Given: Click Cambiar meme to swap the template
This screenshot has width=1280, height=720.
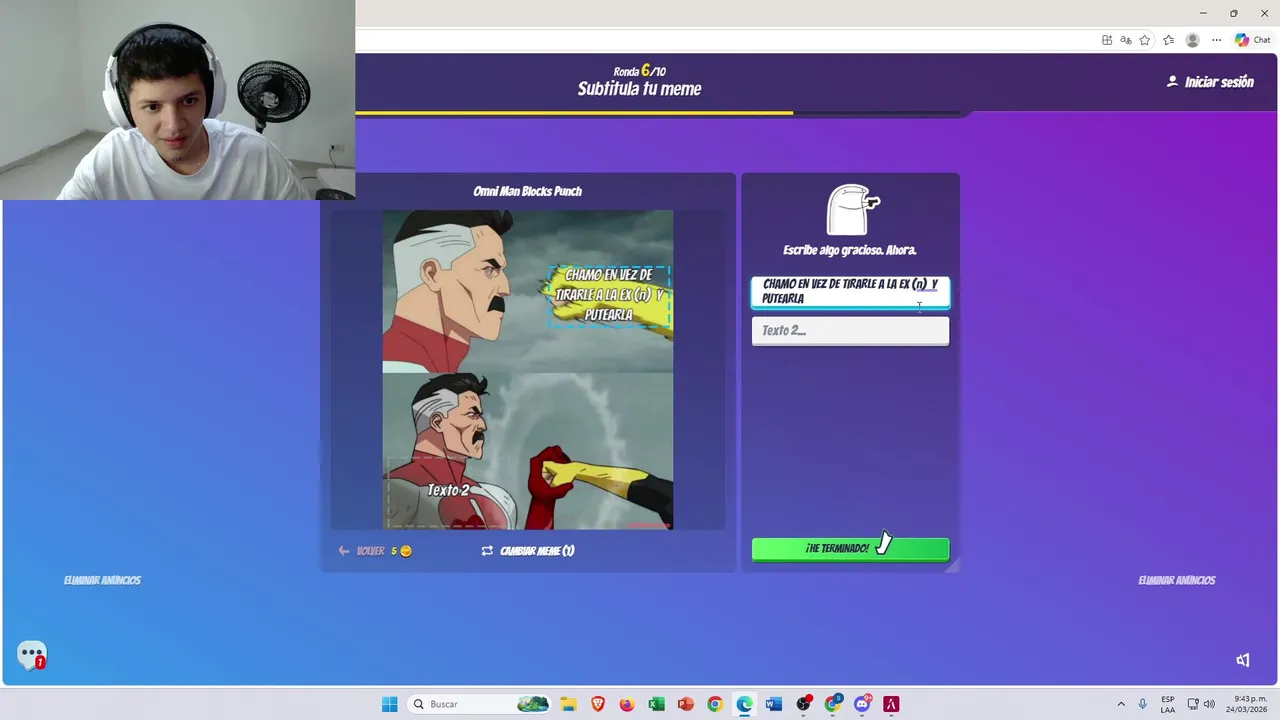Looking at the screenshot, I should [527, 551].
